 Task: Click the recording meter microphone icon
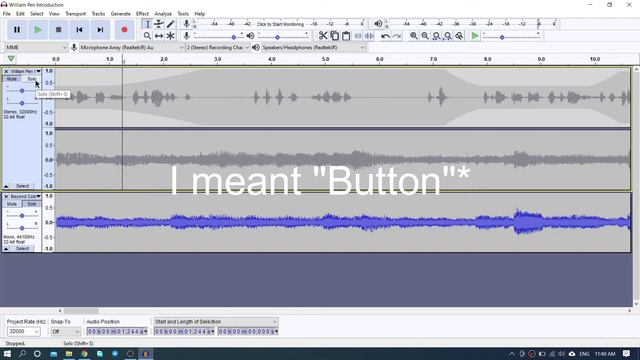click(x=186, y=24)
